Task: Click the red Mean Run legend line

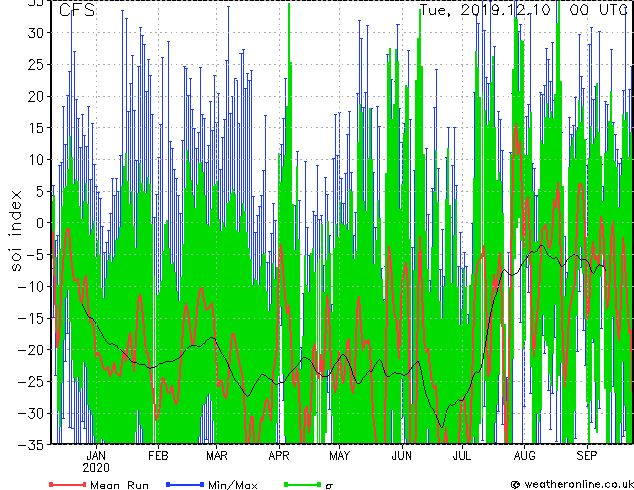Action: point(68,484)
